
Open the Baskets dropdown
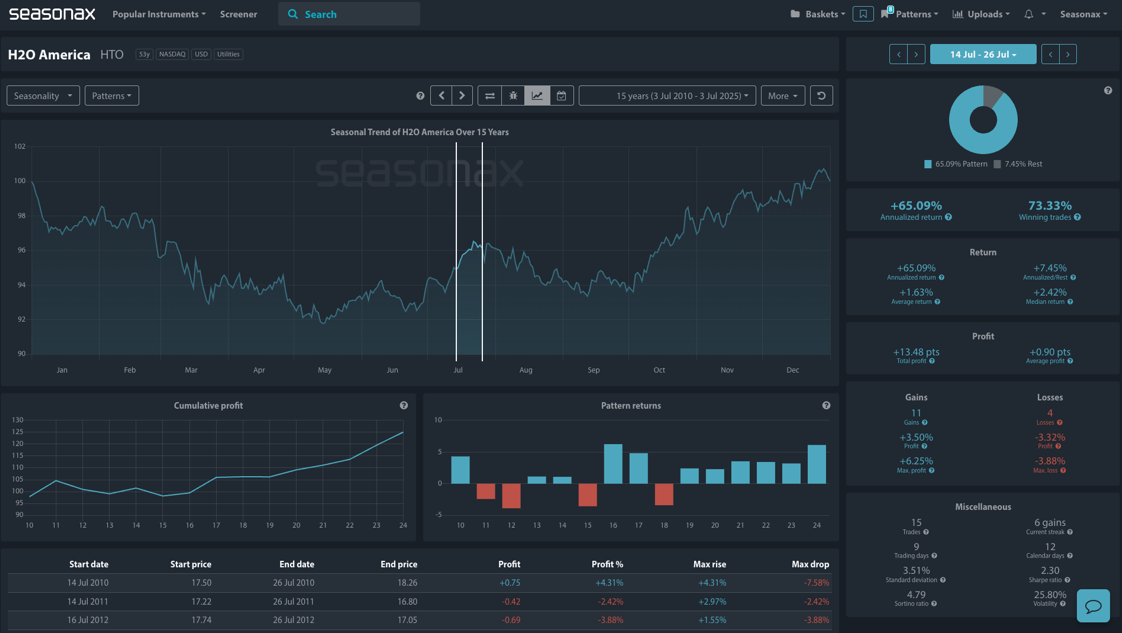pos(818,14)
